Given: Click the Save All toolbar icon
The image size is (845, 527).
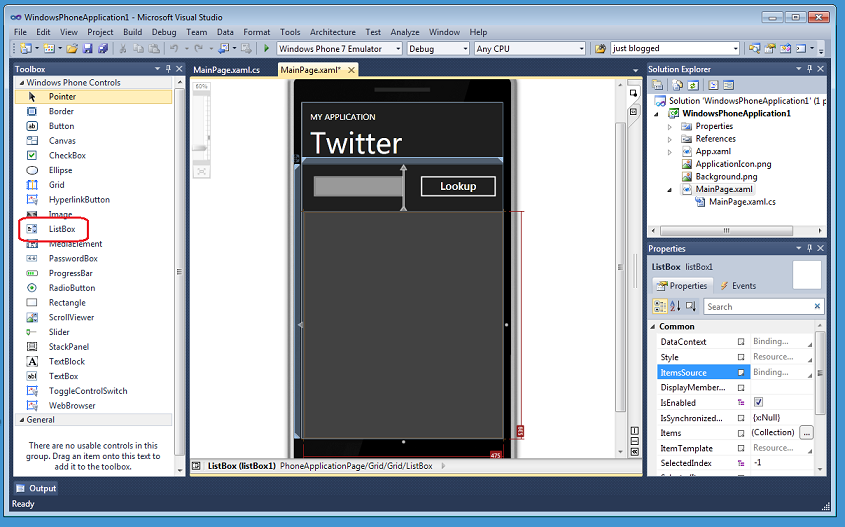Looking at the screenshot, I should coord(102,48).
